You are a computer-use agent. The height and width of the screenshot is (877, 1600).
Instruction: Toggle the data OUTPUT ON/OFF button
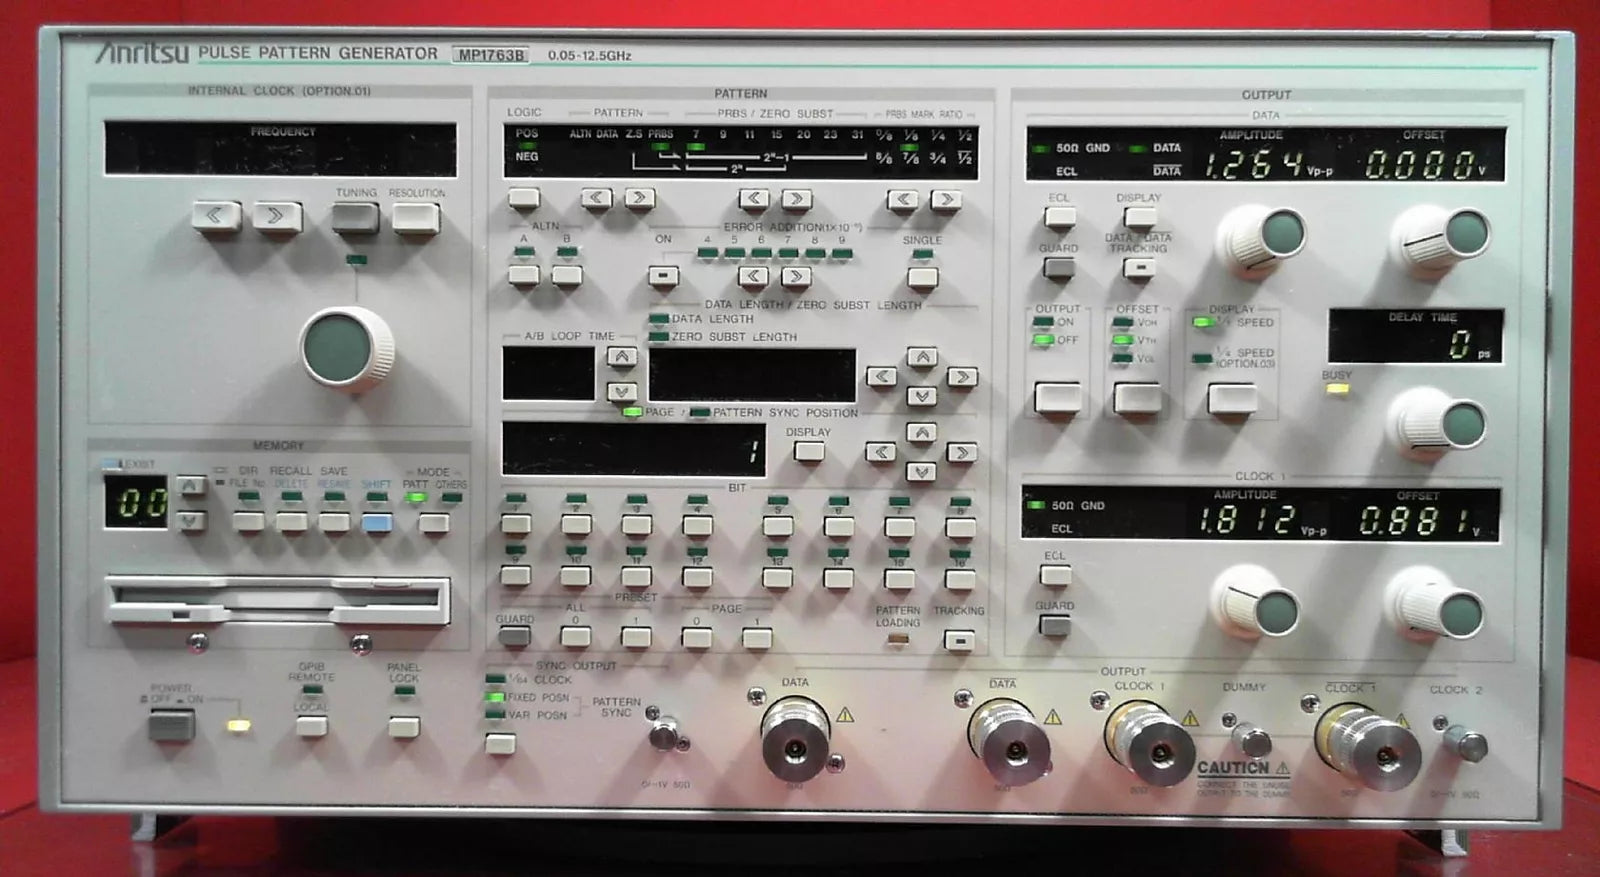(1057, 397)
